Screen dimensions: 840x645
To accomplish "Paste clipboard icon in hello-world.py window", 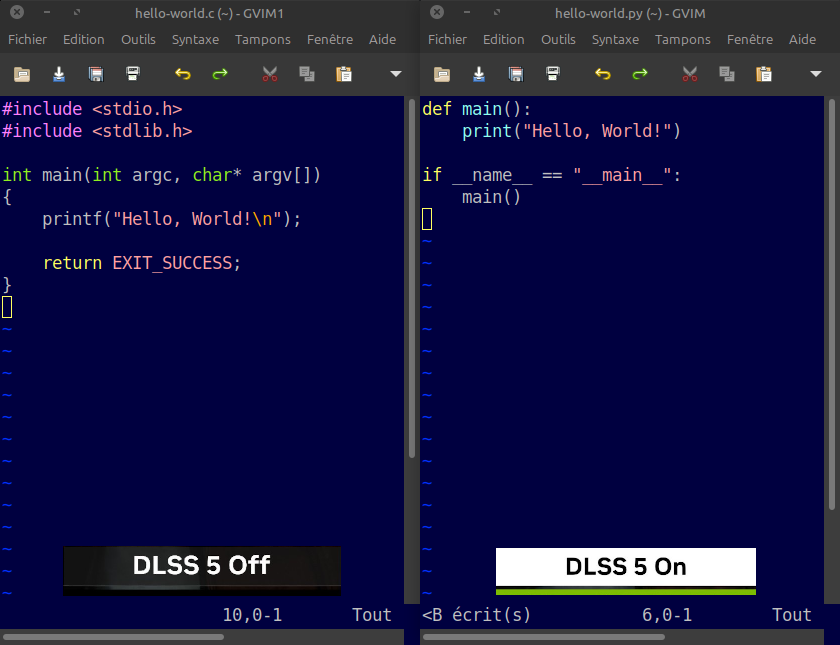I will click(x=764, y=74).
